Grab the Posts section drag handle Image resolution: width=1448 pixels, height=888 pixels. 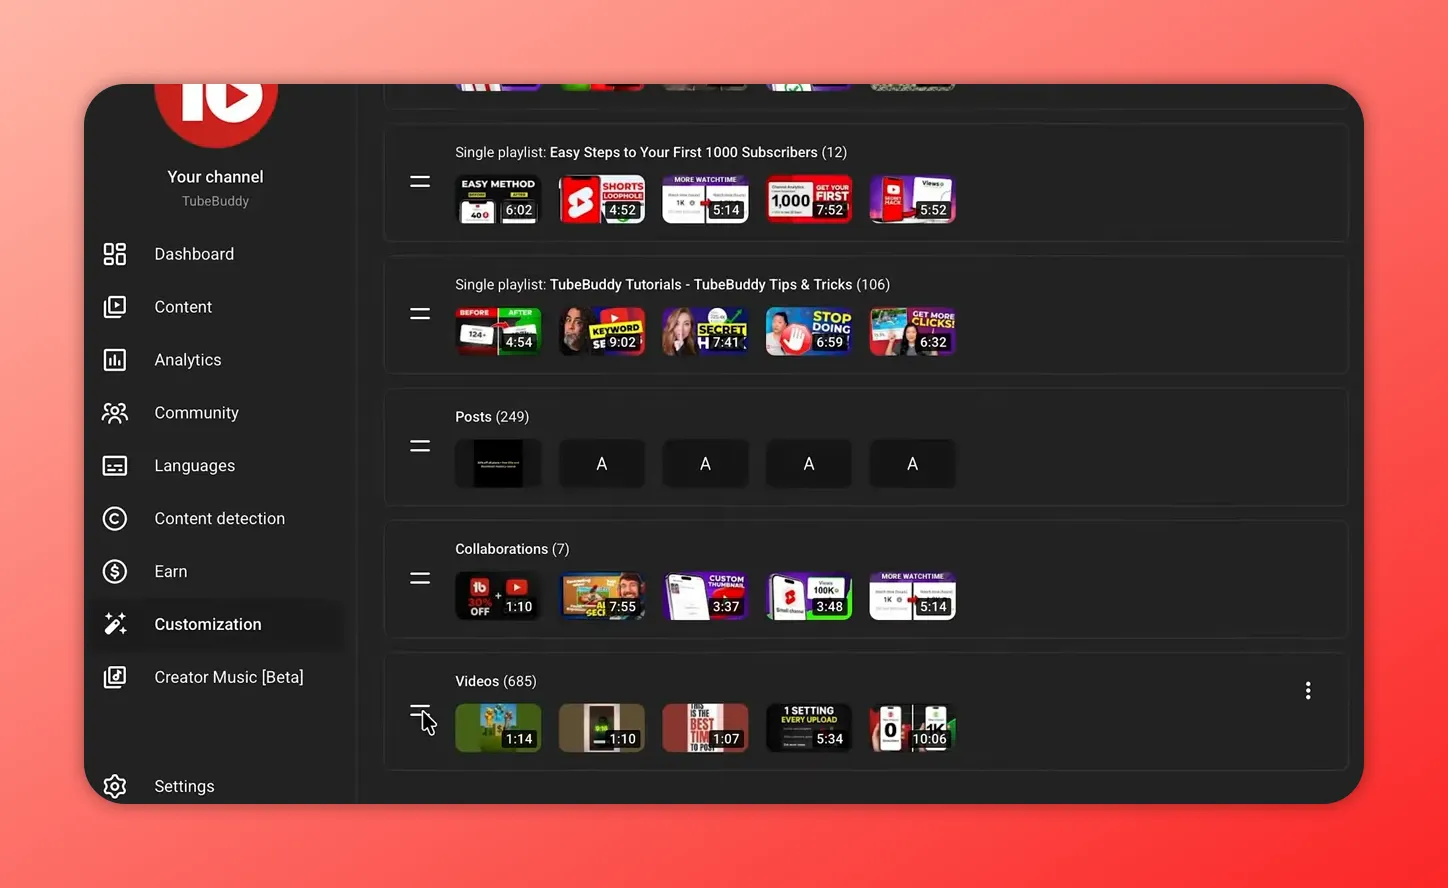coord(420,446)
